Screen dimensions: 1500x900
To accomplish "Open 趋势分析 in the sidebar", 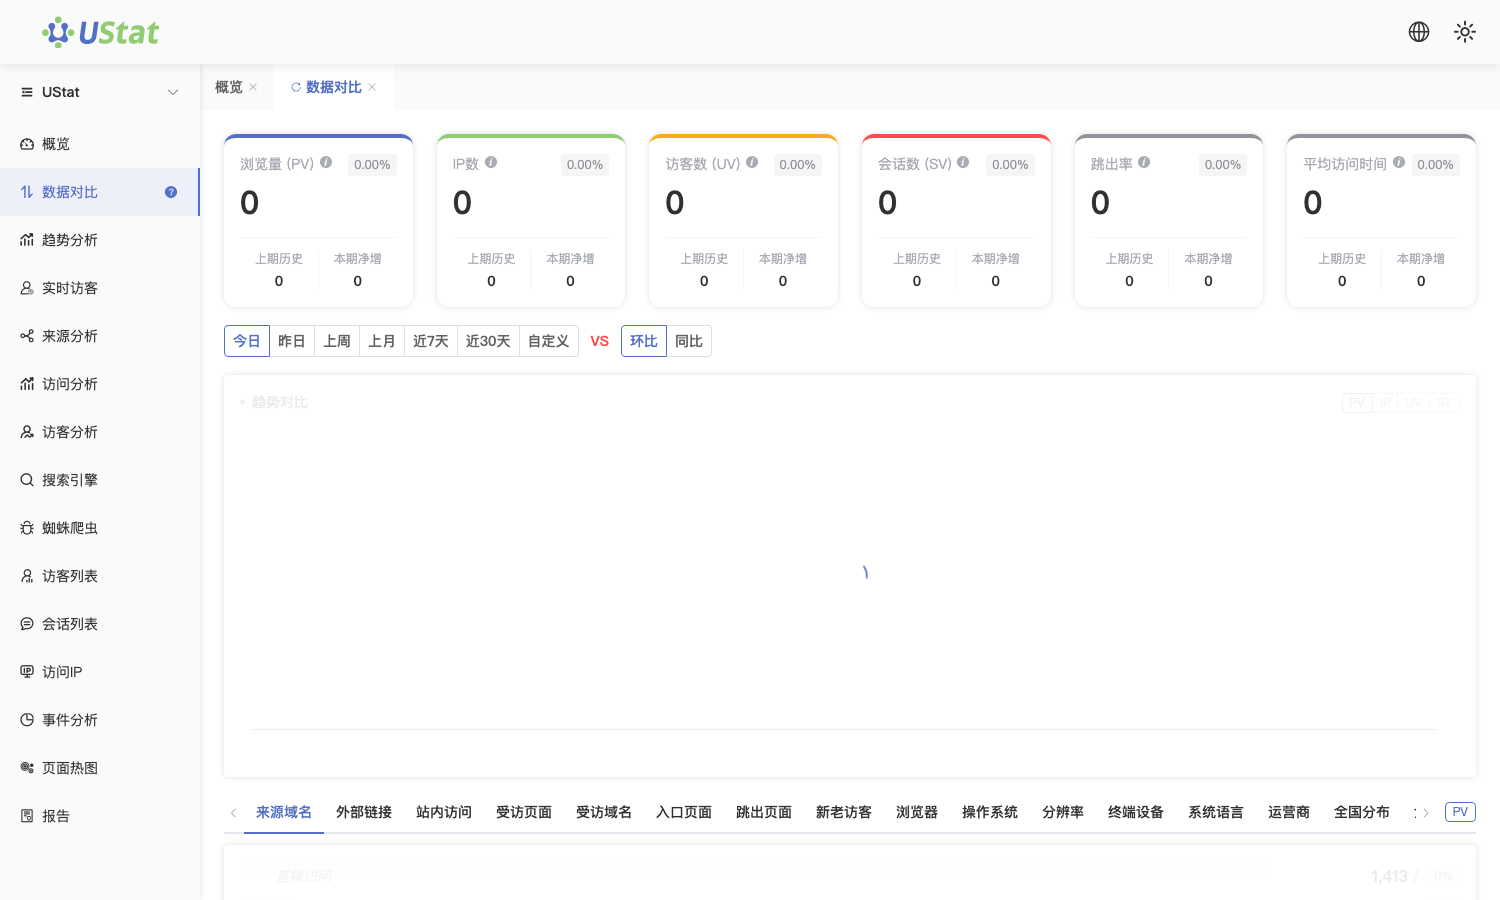I will tap(100, 240).
